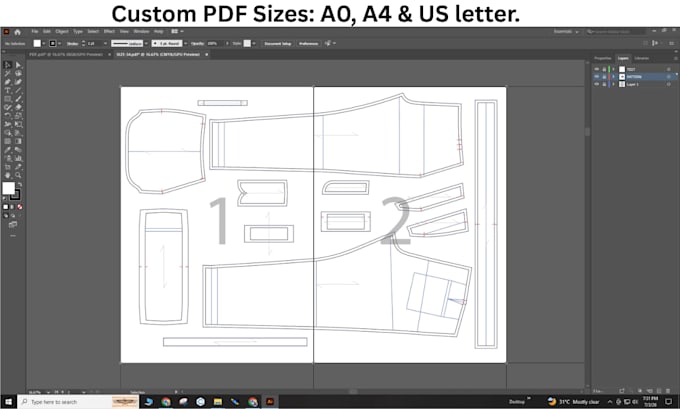Select the Shape Builder tool

(x=7, y=133)
